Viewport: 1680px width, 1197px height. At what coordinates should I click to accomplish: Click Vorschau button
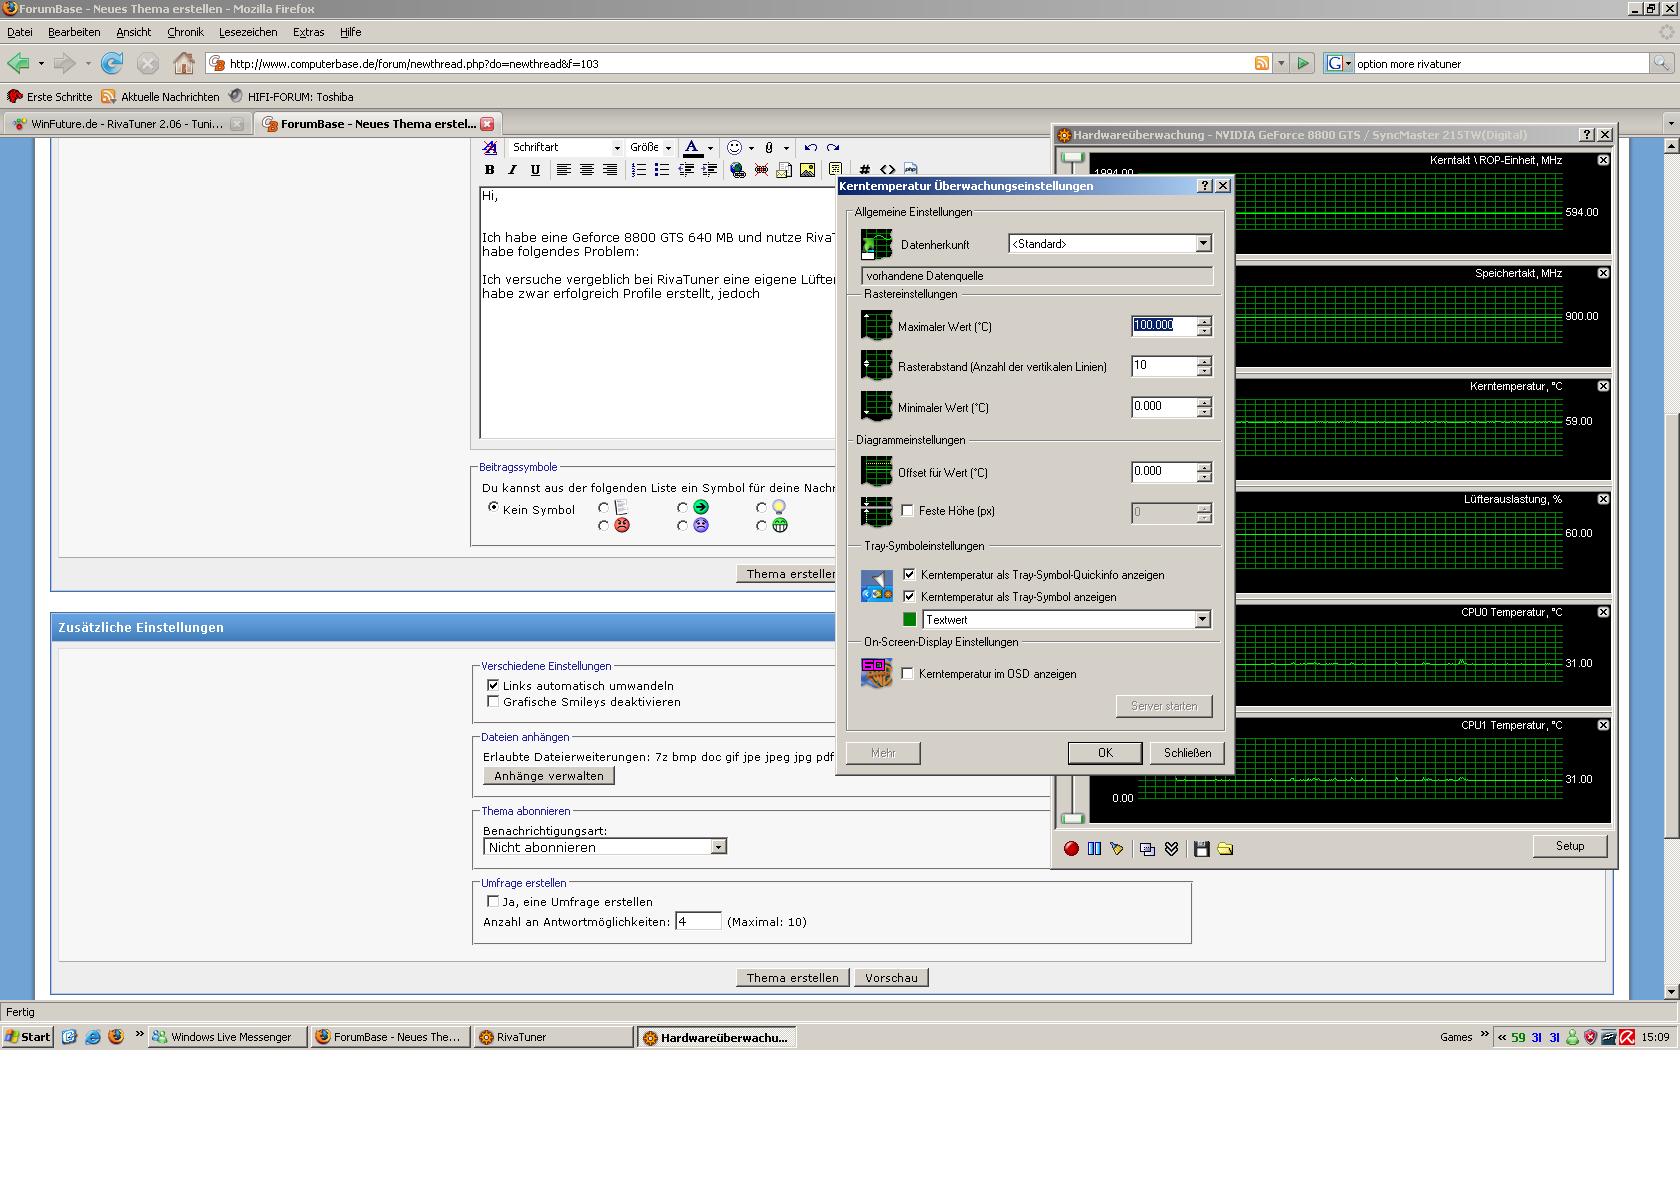891,978
